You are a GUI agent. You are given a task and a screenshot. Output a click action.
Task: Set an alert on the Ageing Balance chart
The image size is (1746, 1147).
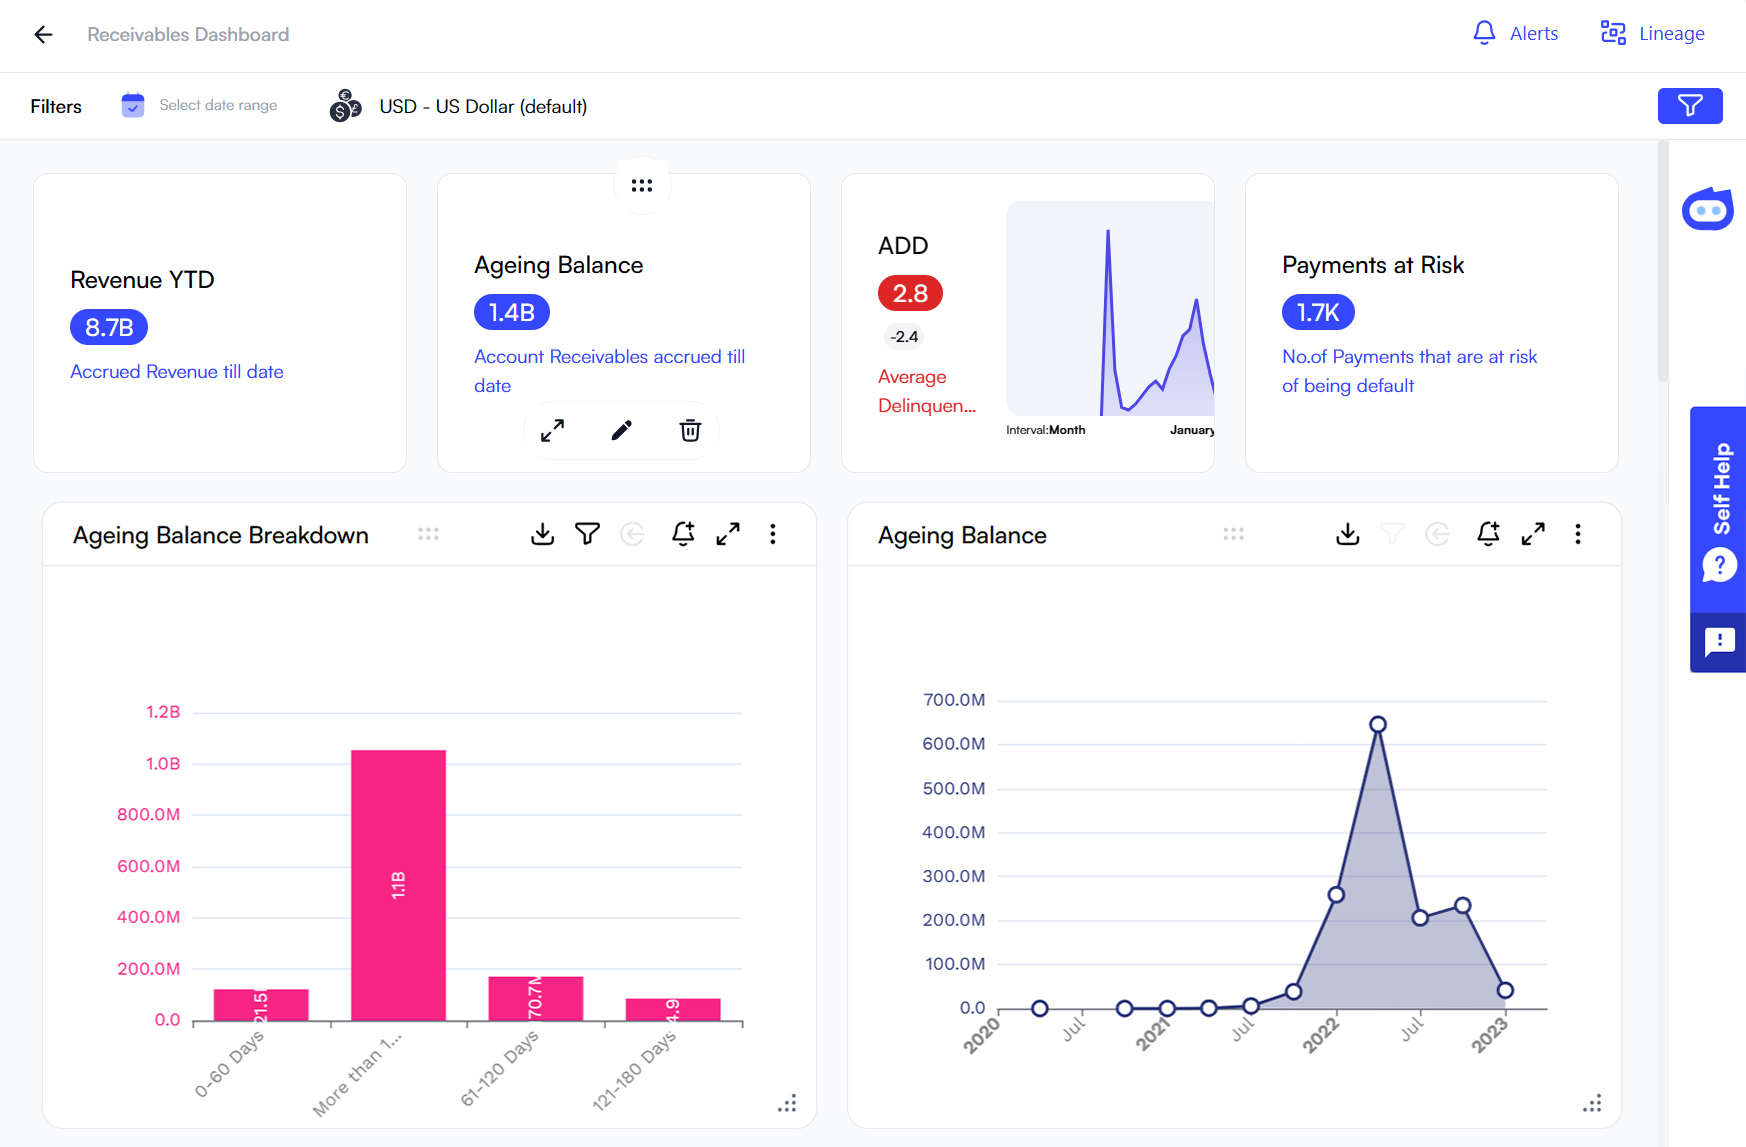pyautogui.click(x=1488, y=534)
